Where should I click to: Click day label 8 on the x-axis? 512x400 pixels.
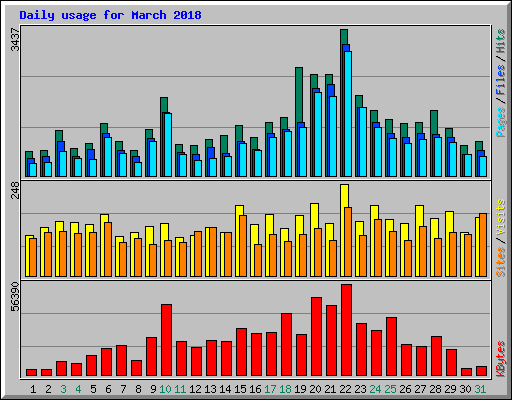click(x=138, y=389)
